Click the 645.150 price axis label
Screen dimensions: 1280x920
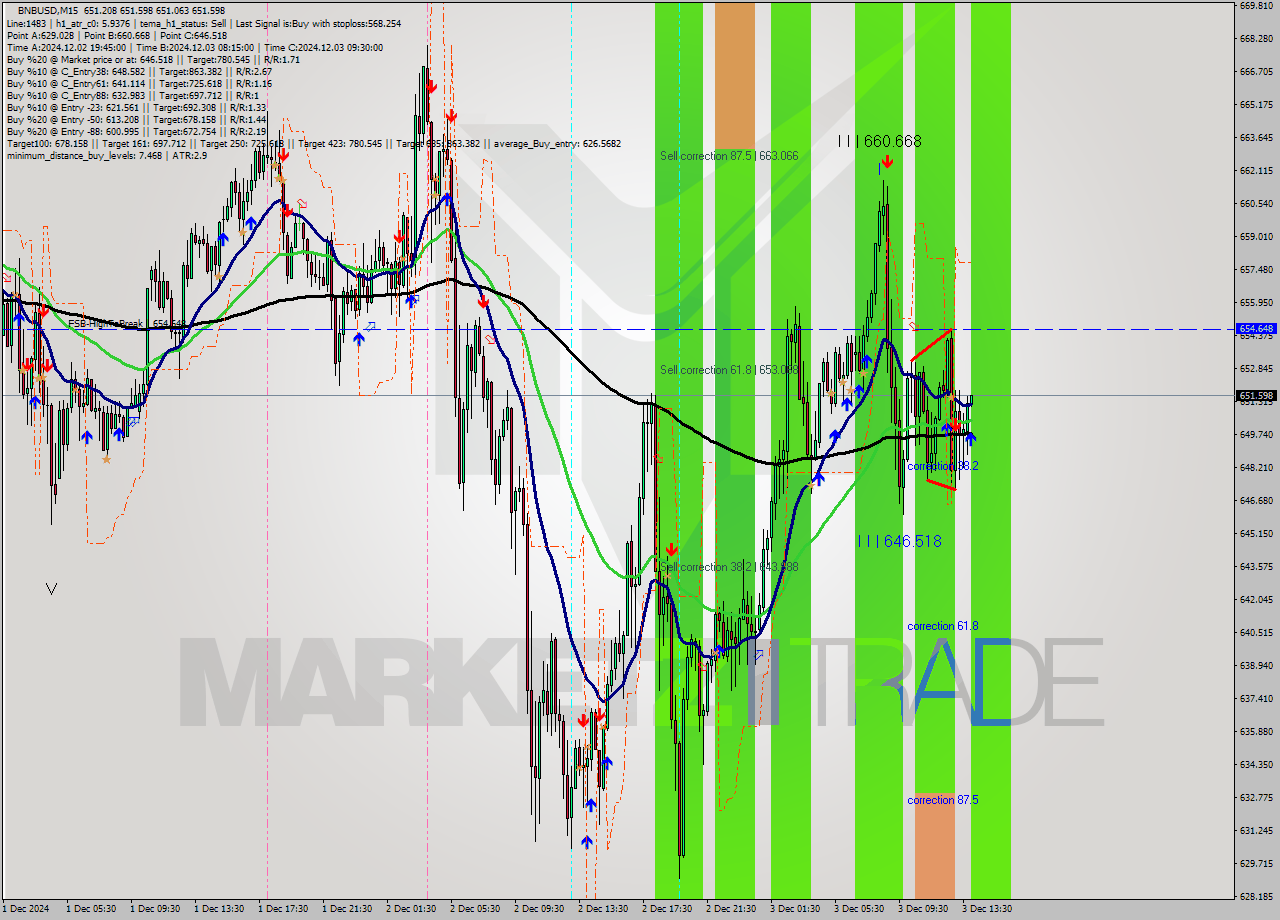(1255, 533)
